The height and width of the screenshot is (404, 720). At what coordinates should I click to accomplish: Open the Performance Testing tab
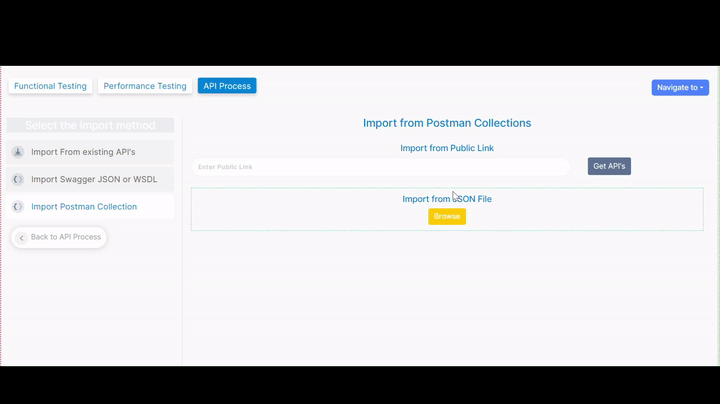tap(145, 86)
